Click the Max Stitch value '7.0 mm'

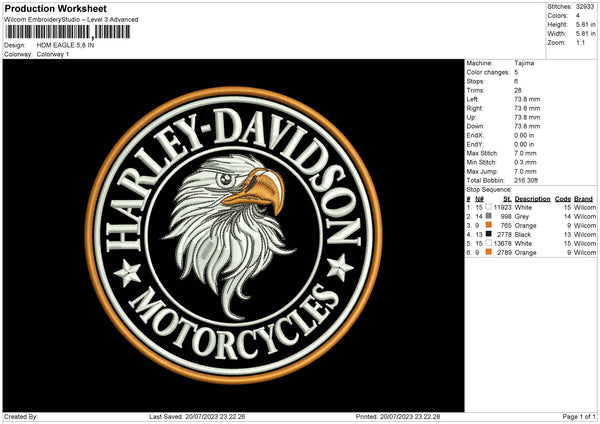[x=525, y=153]
